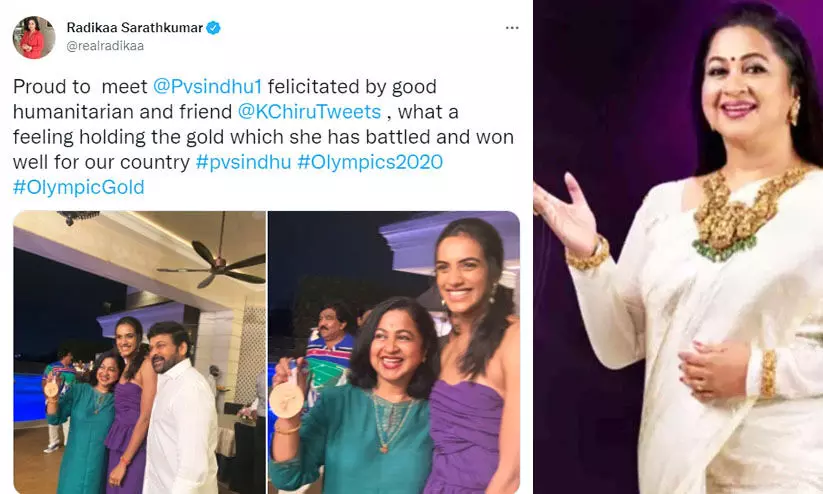Click the Radikaa Sarathkumar display name
Viewport: 823px width, 494px height.
[134, 27]
